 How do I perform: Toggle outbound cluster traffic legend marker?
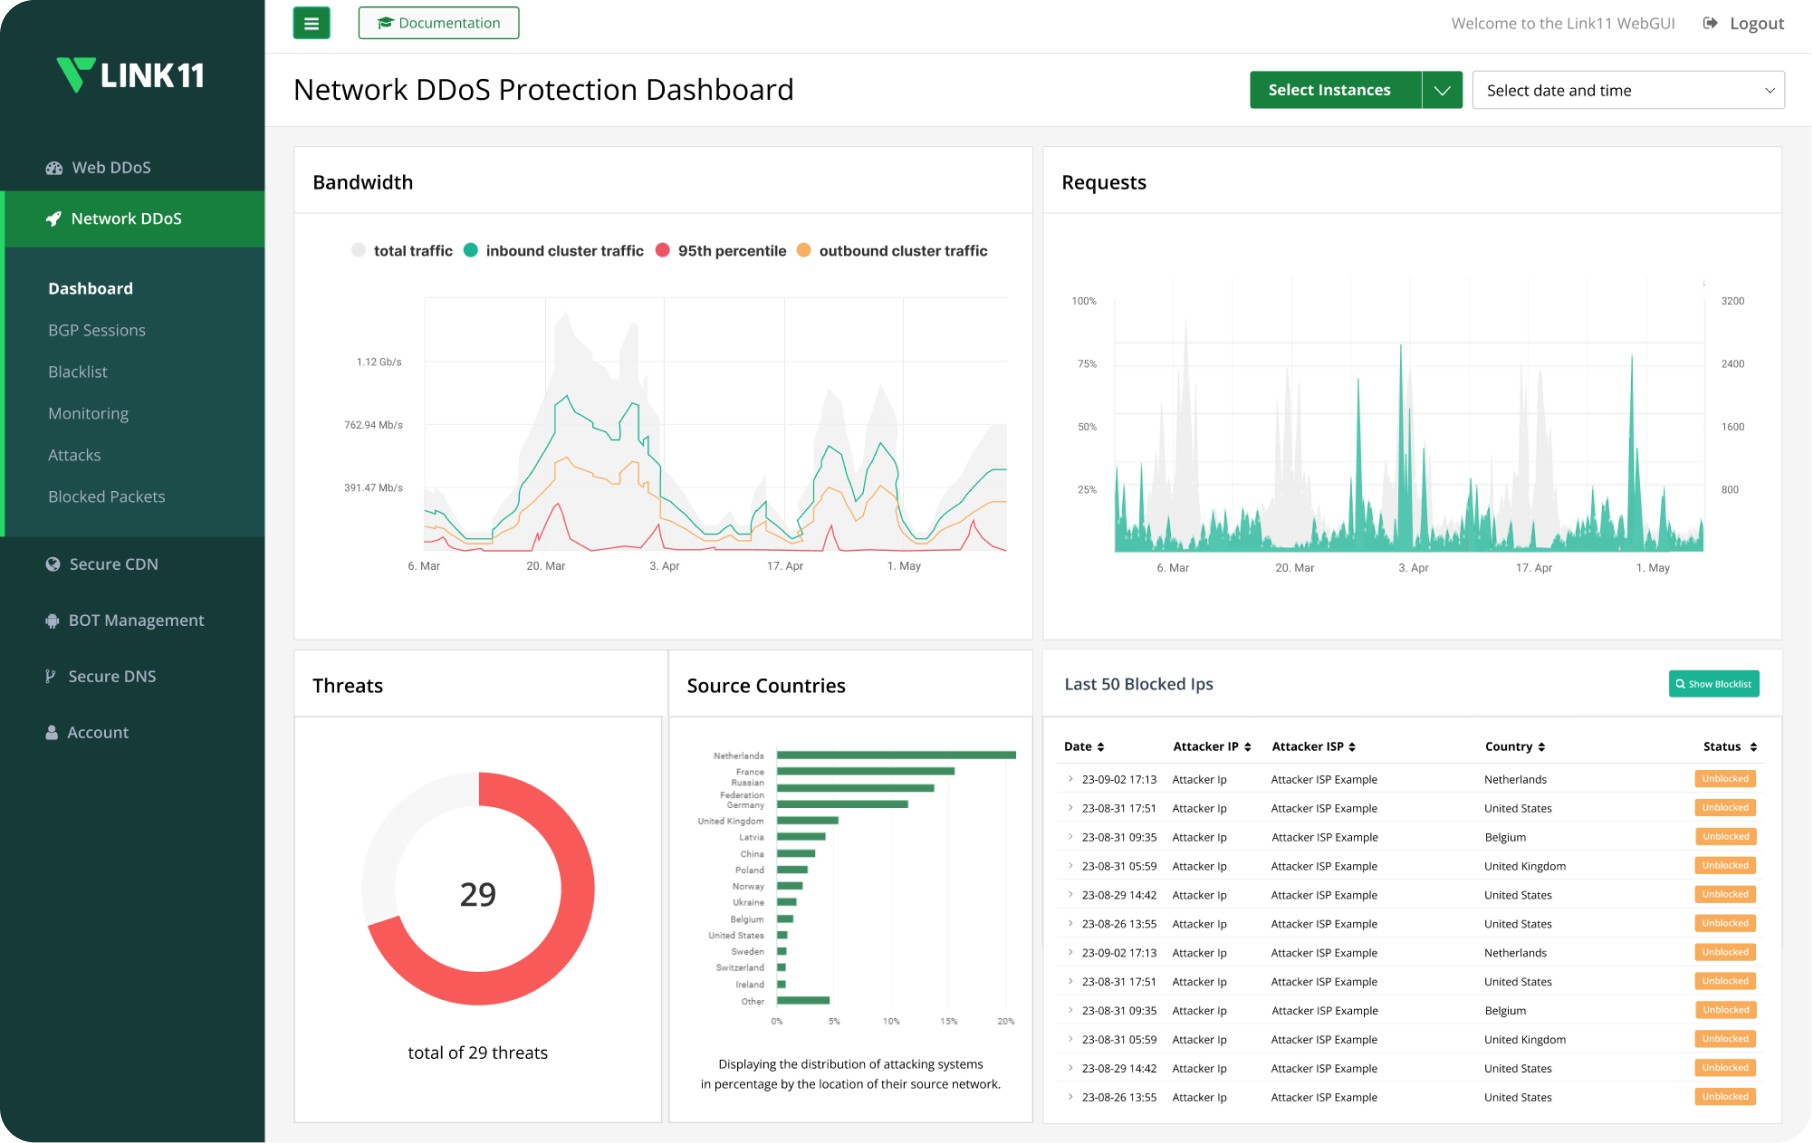[804, 251]
